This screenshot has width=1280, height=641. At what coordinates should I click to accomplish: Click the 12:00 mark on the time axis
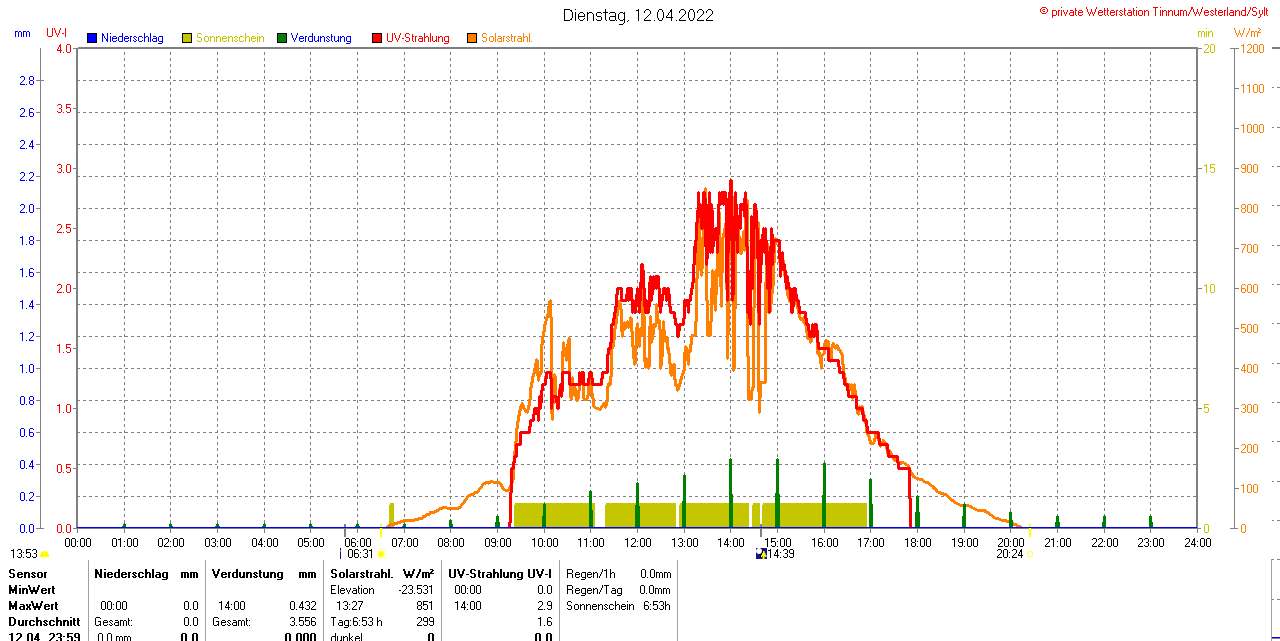[x=638, y=542]
